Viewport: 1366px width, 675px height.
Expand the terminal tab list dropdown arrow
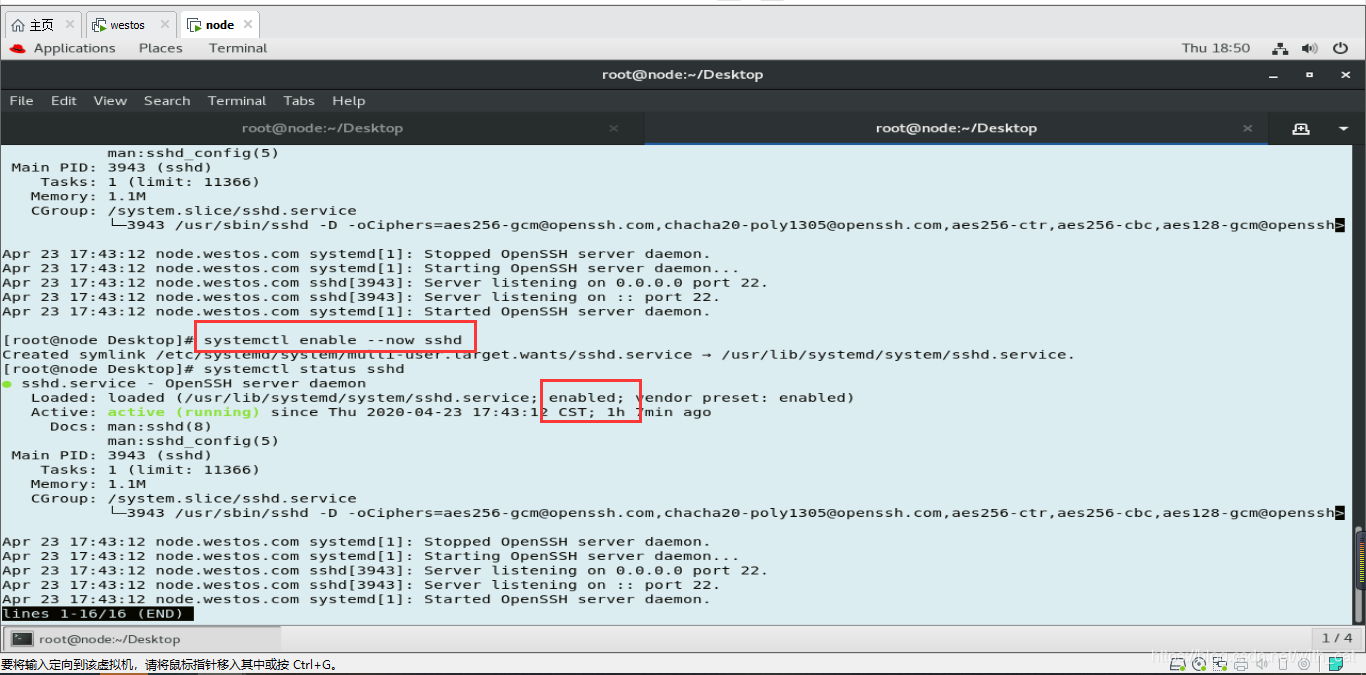(x=1344, y=129)
